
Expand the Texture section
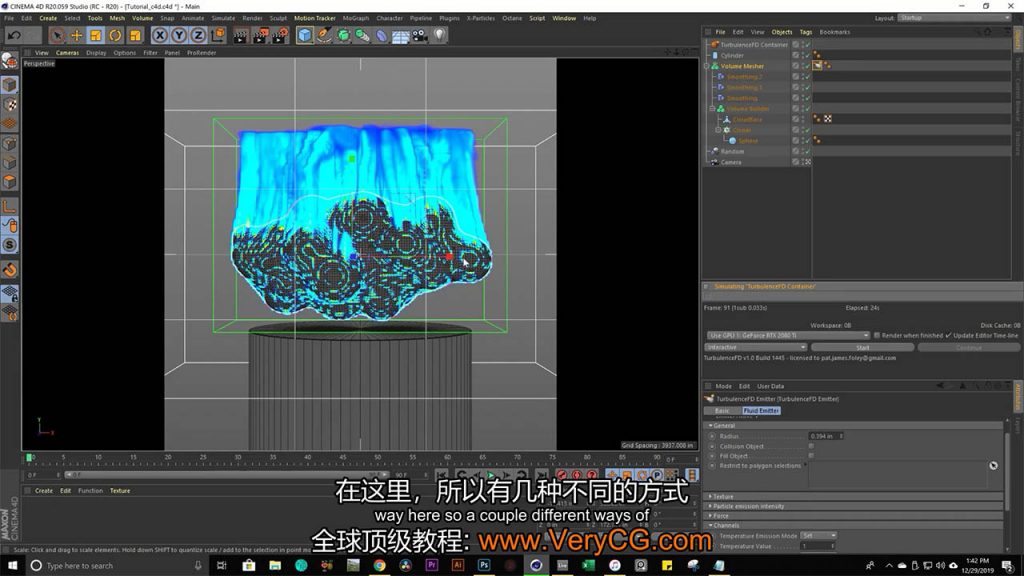711,496
